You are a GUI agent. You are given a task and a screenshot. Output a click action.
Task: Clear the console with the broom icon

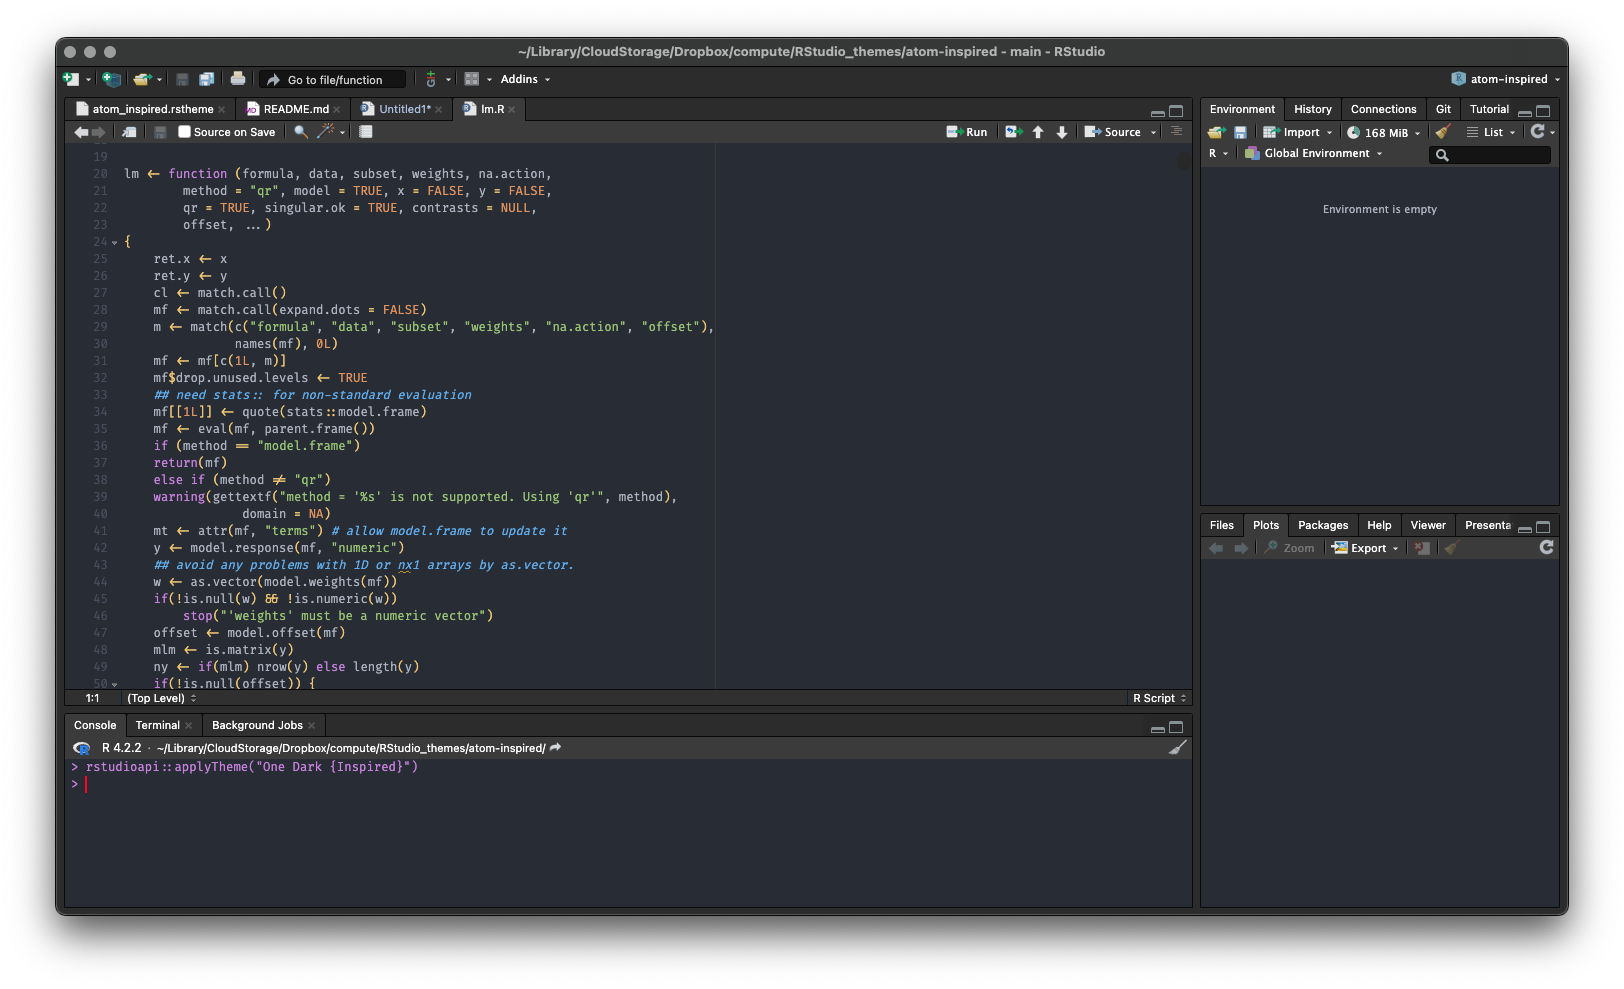click(x=1178, y=748)
